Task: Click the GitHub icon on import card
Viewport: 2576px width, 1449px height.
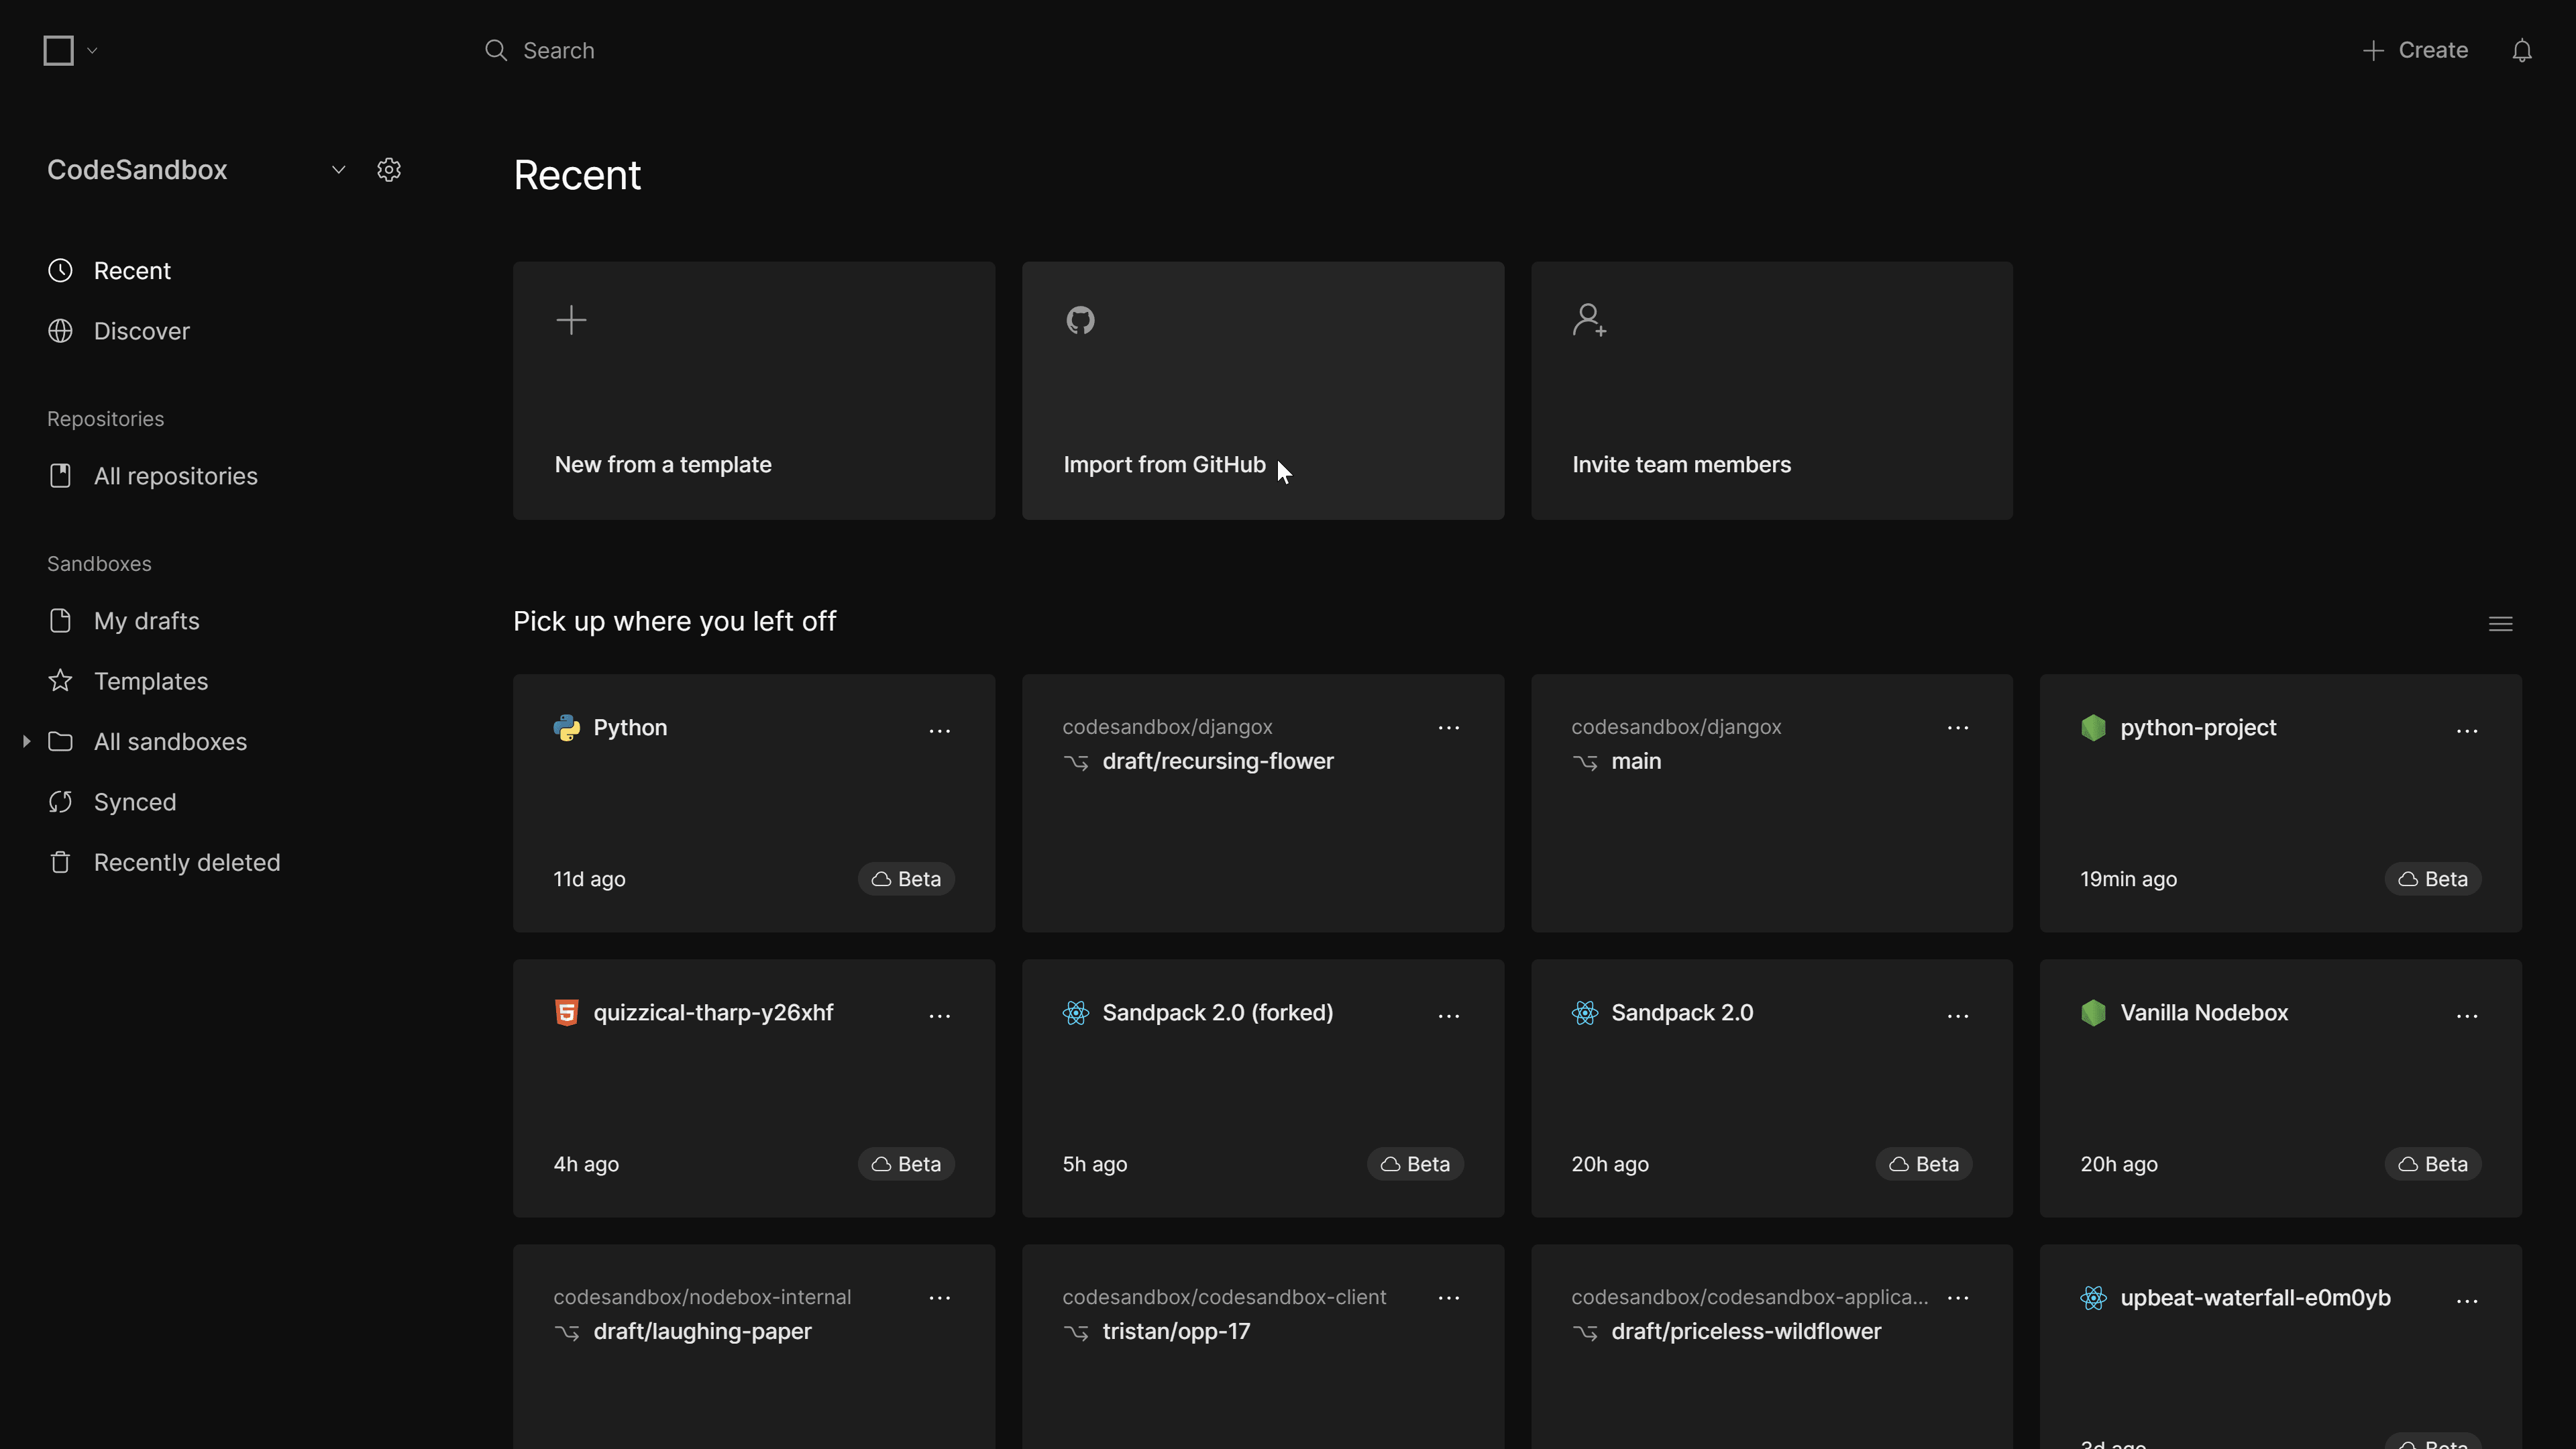Action: 1080,320
